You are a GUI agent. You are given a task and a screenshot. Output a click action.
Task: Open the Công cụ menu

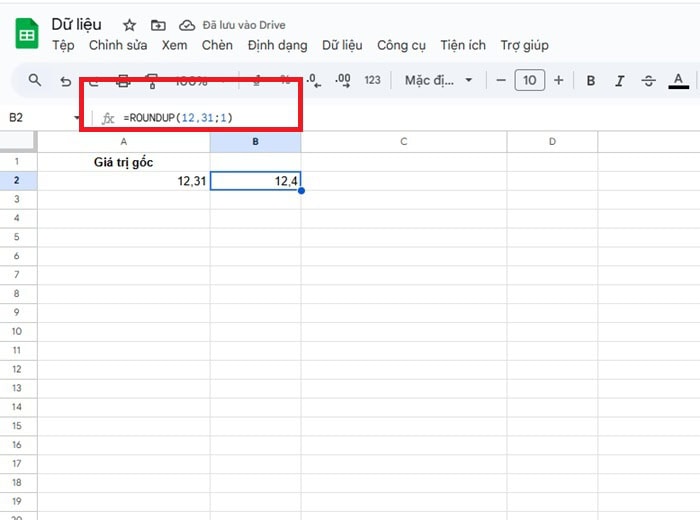(x=401, y=46)
